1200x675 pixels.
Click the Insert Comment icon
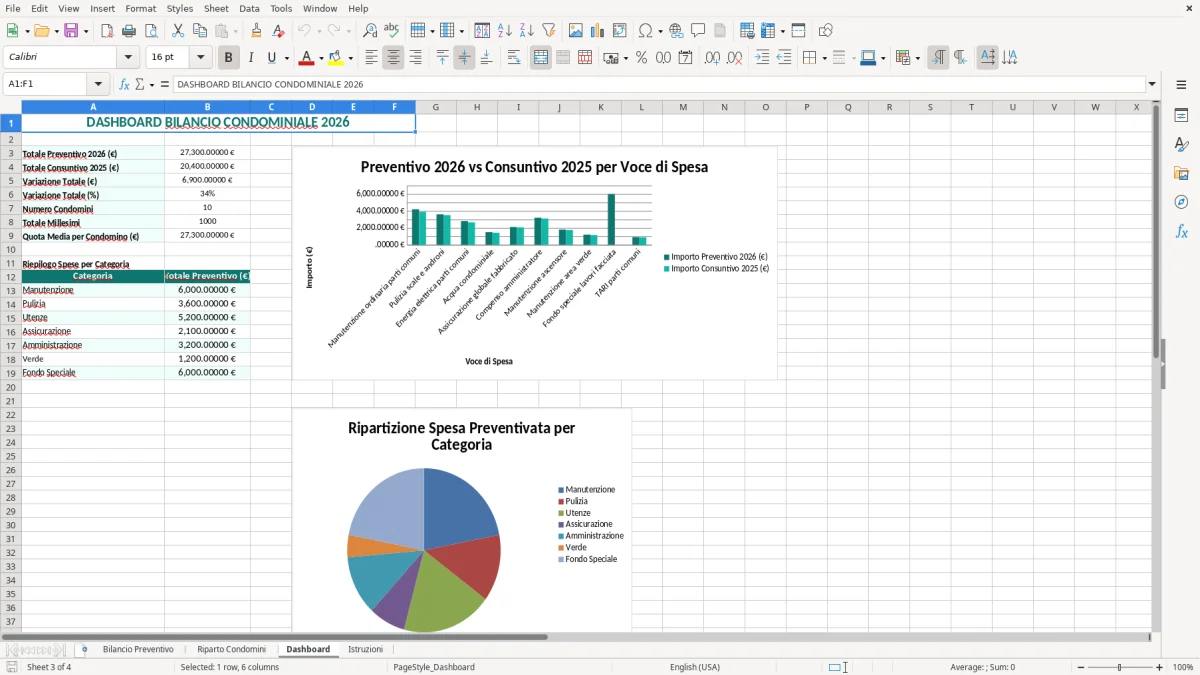point(698,31)
